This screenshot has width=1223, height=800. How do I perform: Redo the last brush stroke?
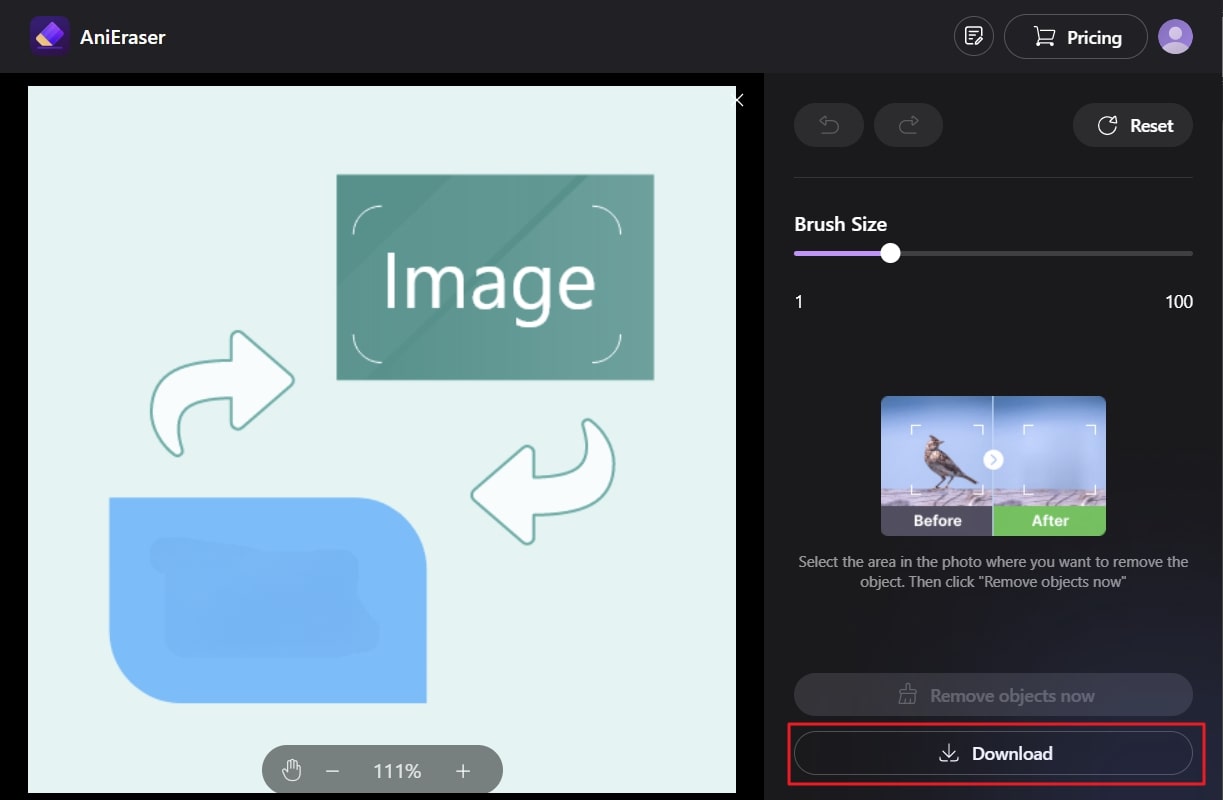click(x=908, y=125)
